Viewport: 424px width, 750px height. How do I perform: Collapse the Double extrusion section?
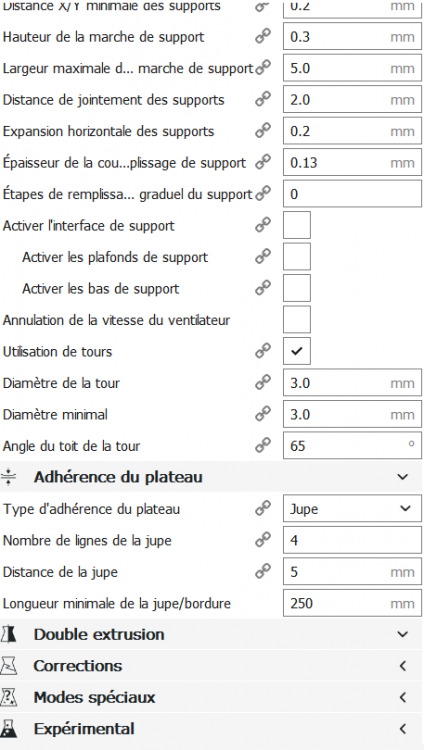point(403,634)
